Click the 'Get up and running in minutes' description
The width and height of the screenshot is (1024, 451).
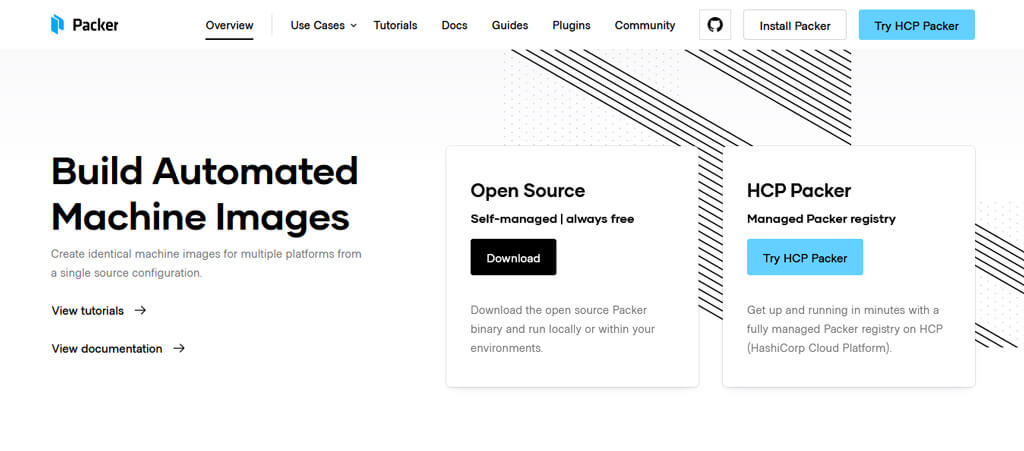tap(845, 329)
